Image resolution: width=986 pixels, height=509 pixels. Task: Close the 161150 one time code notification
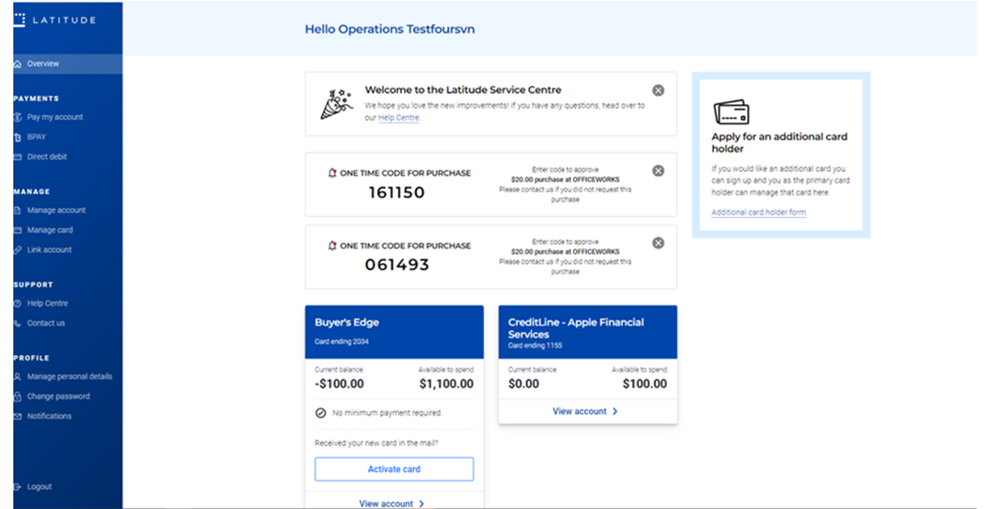pyautogui.click(x=658, y=171)
